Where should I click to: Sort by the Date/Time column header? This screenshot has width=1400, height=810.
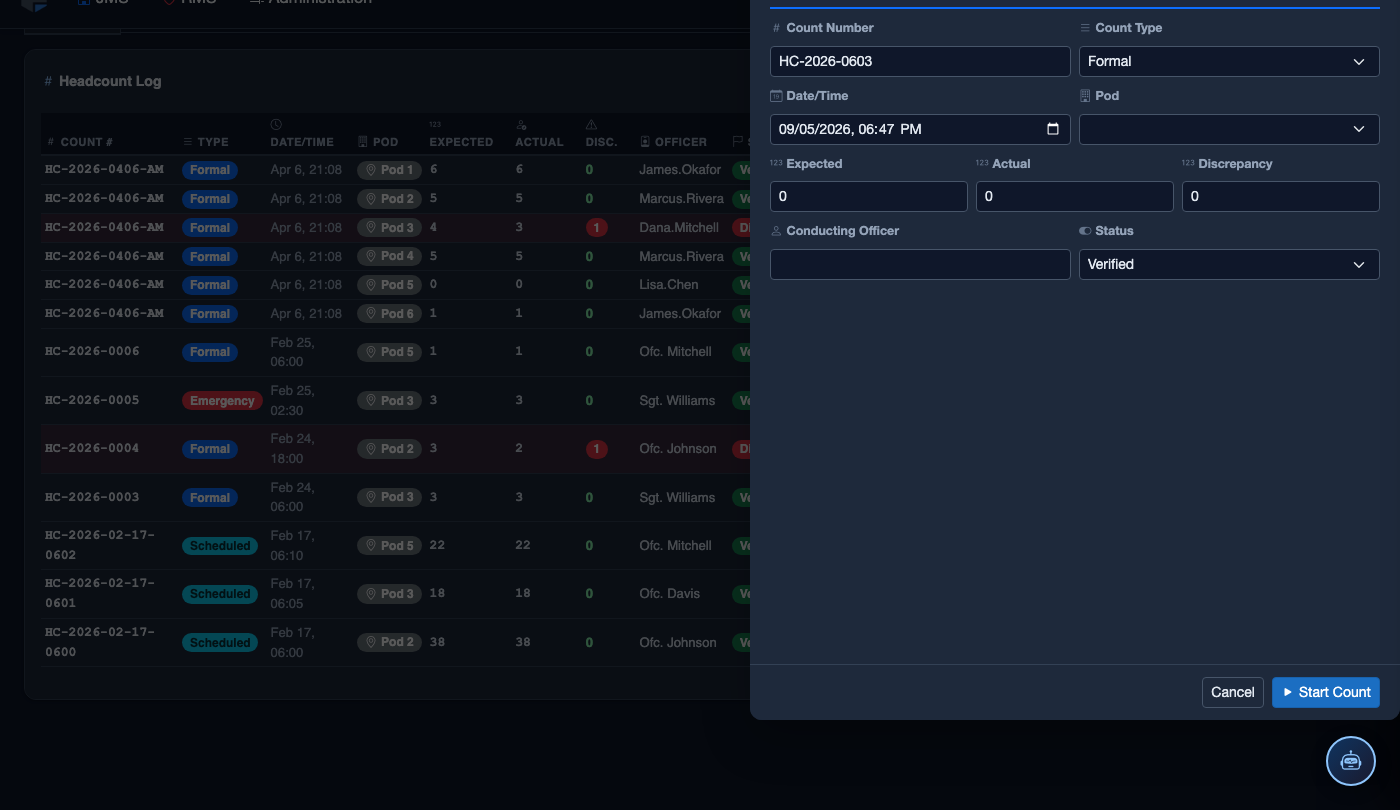[x=302, y=142]
